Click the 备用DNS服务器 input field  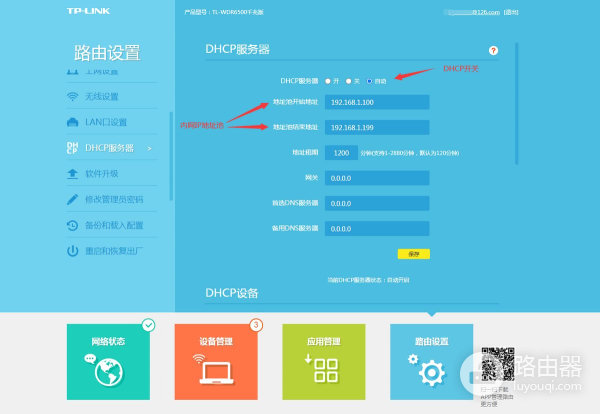point(377,228)
